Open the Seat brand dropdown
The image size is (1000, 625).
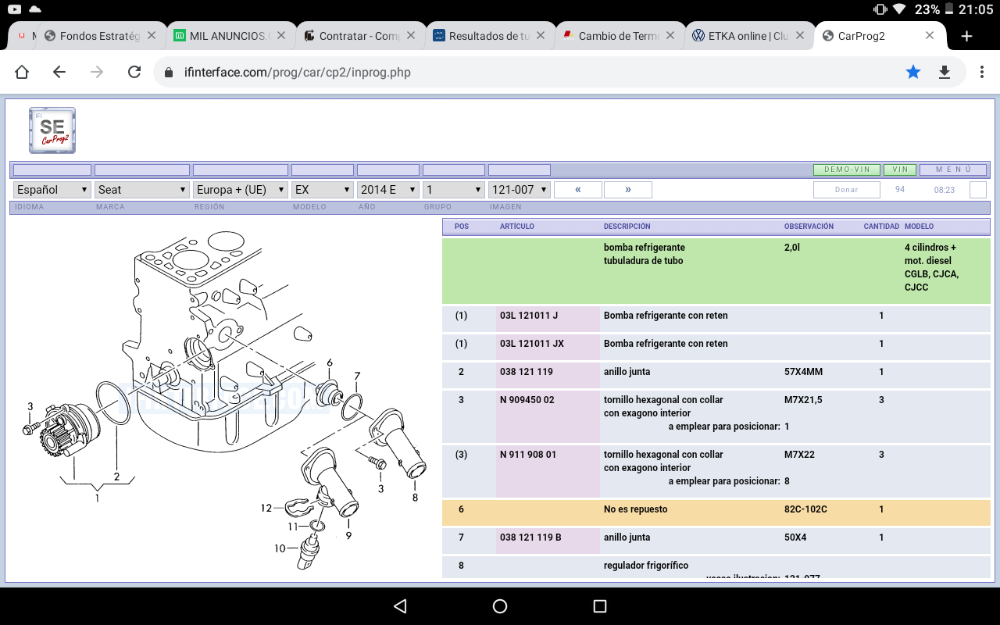pos(142,189)
